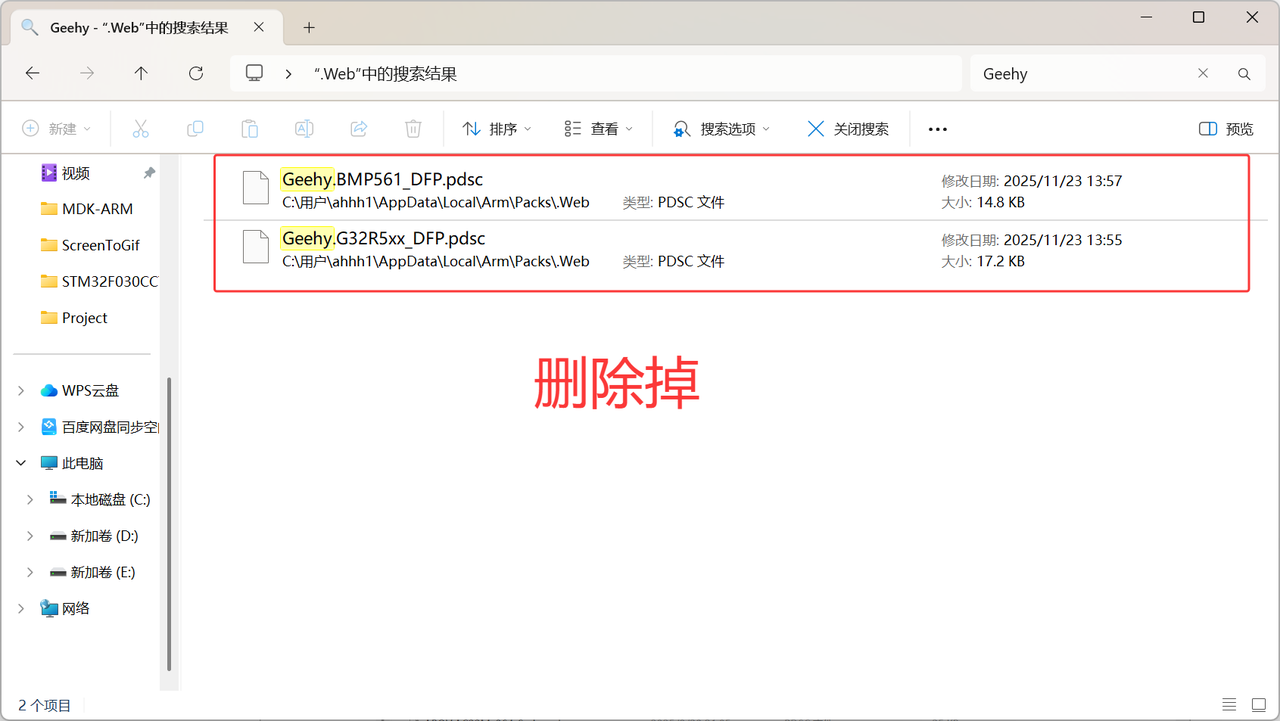
Task: Switch to large icons view in status bar
Action: coord(1258,705)
